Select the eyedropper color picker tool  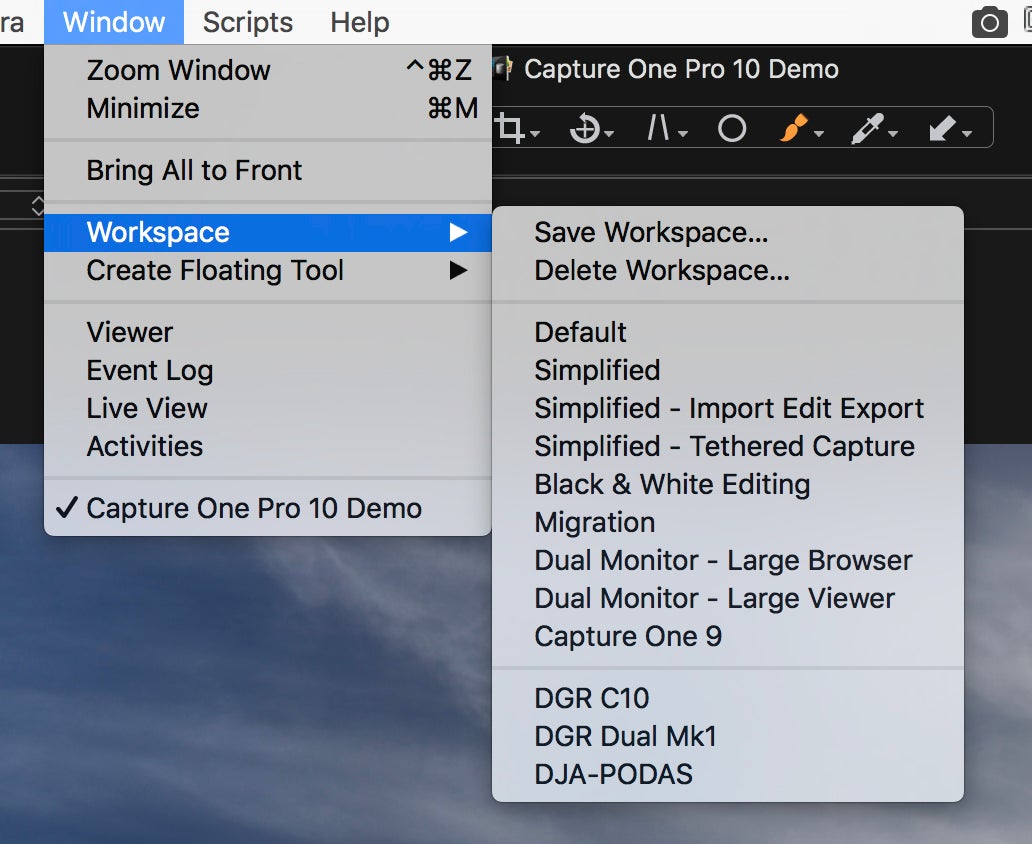click(x=867, y=128)
